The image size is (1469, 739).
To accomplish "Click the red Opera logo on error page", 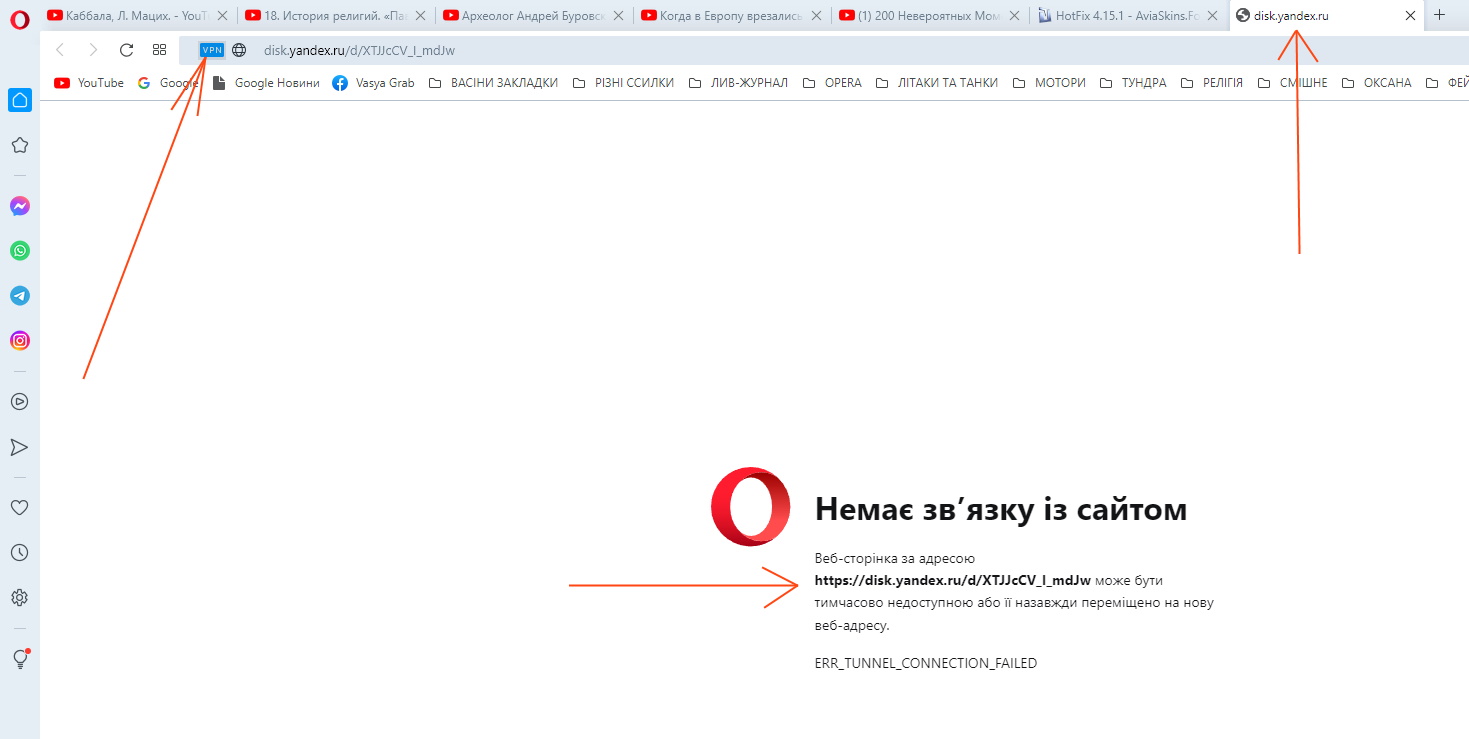I will click(x=751, y=507).
